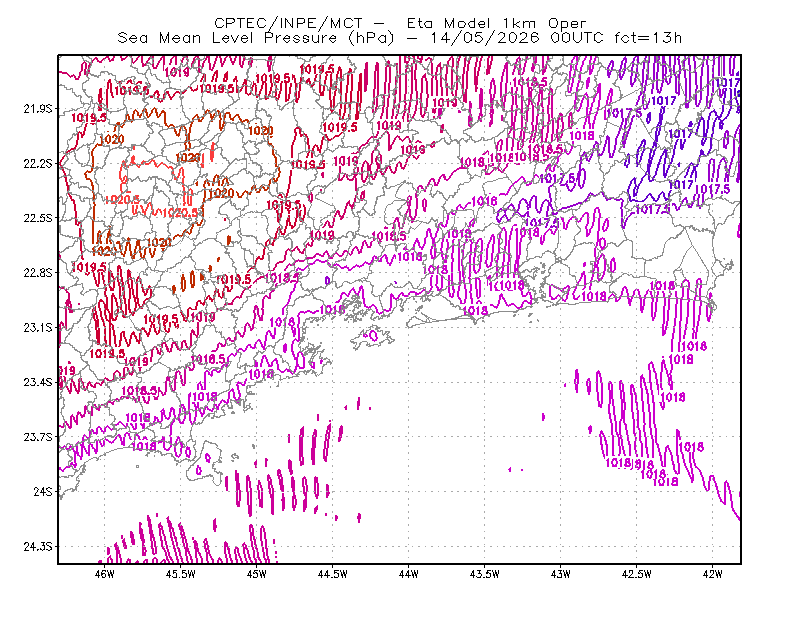Screen dimensions: 800x618
Task: Click the 42.5W longitude axis label
Action: (x=637, y=574)
